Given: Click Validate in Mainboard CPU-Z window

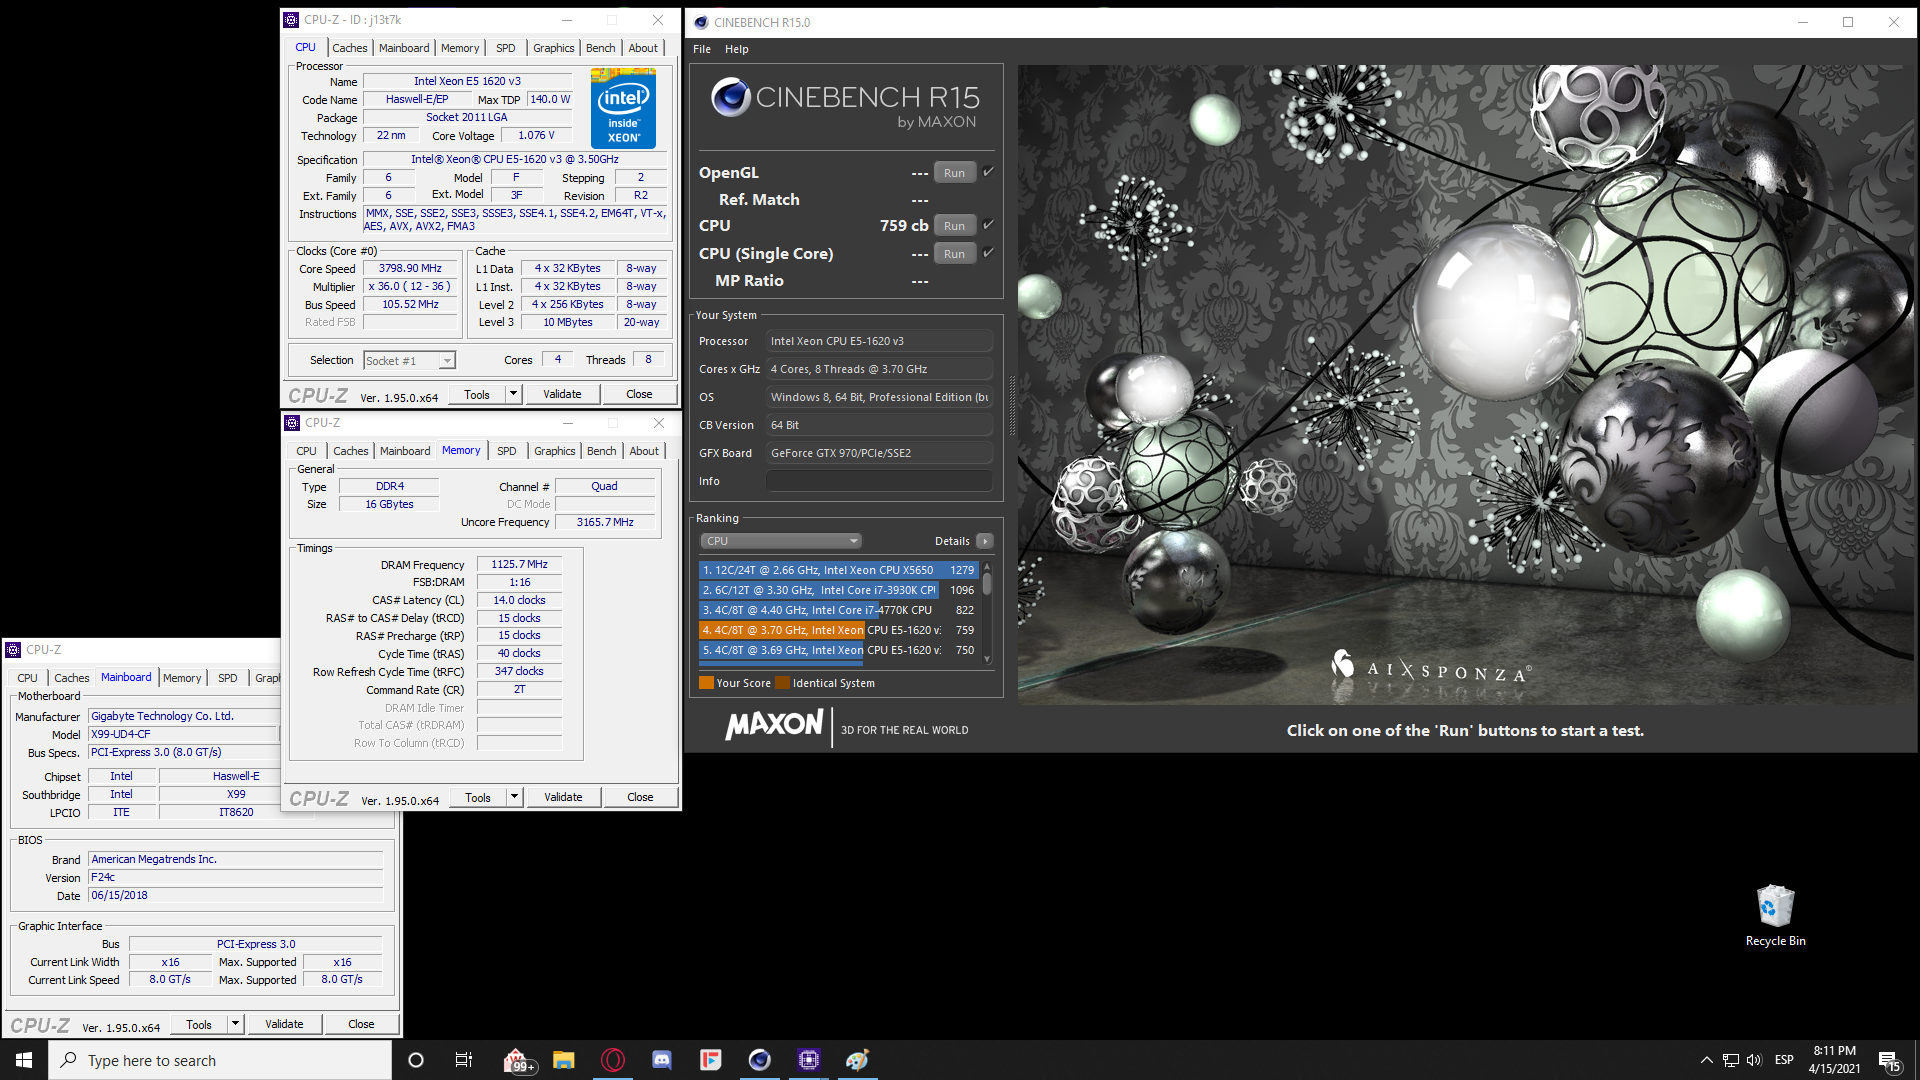Looking at the screenshot, I should pos(284,1024).
